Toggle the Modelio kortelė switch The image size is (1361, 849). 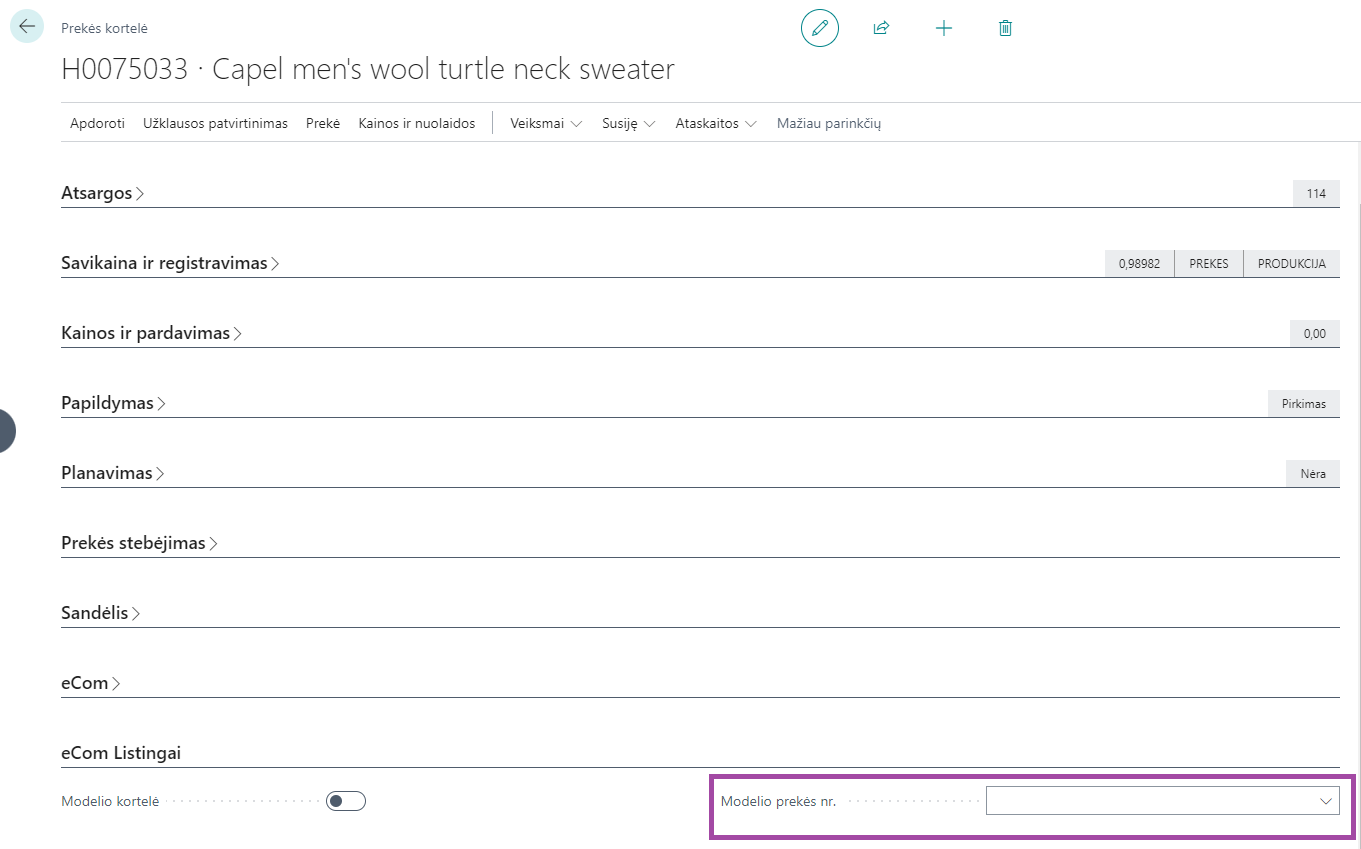click(346, 801)
